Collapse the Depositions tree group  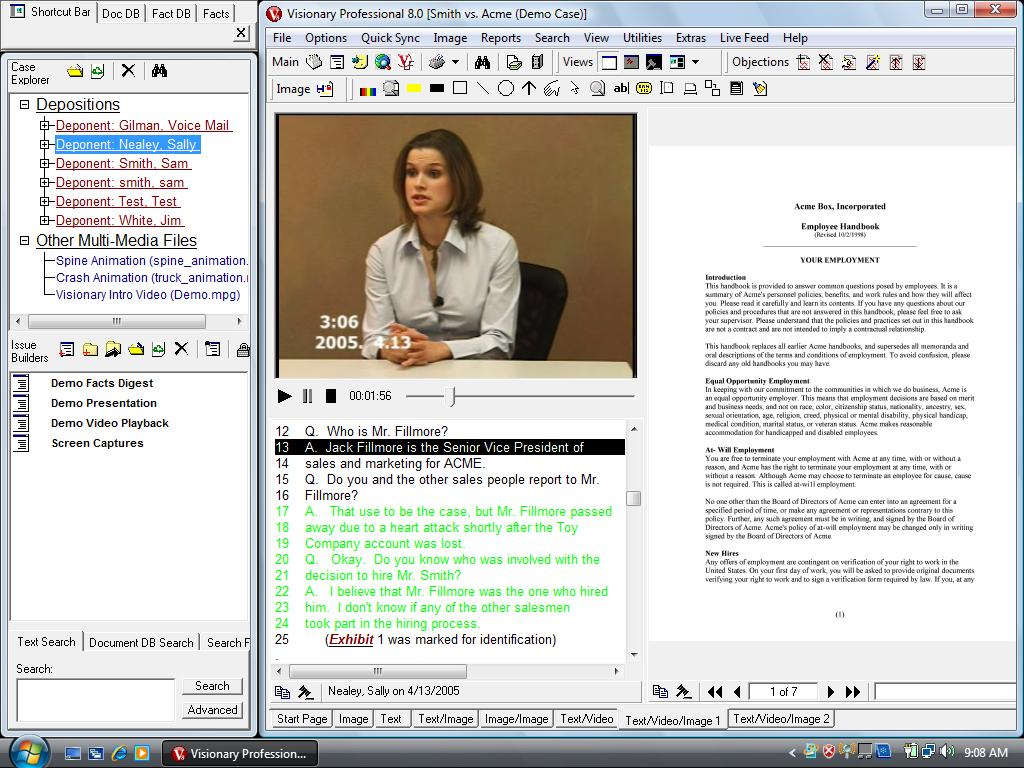point(25,105)
